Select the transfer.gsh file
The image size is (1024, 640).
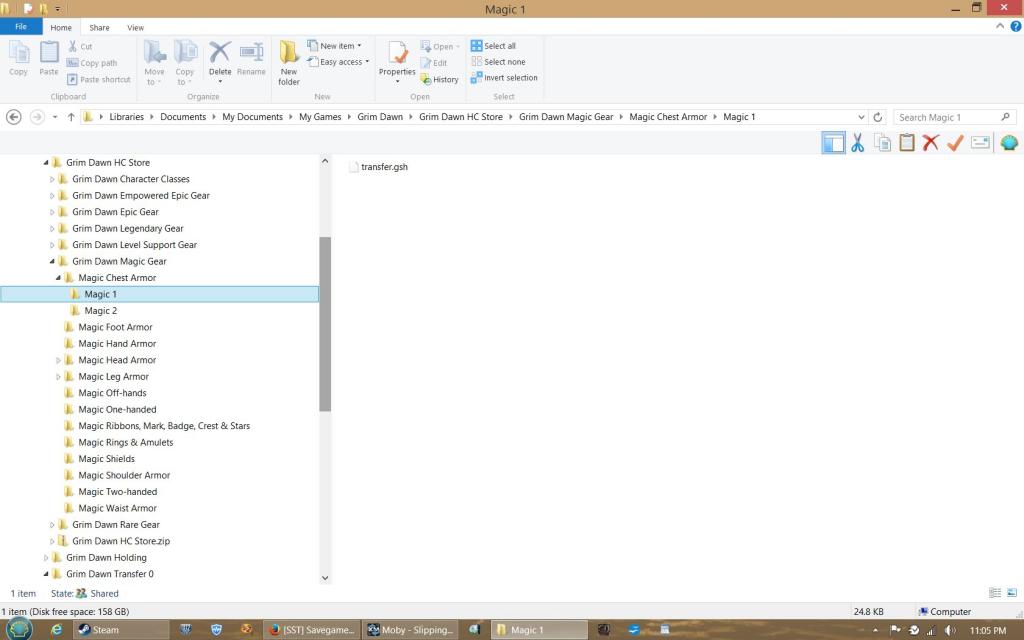(x=379, y=167)
